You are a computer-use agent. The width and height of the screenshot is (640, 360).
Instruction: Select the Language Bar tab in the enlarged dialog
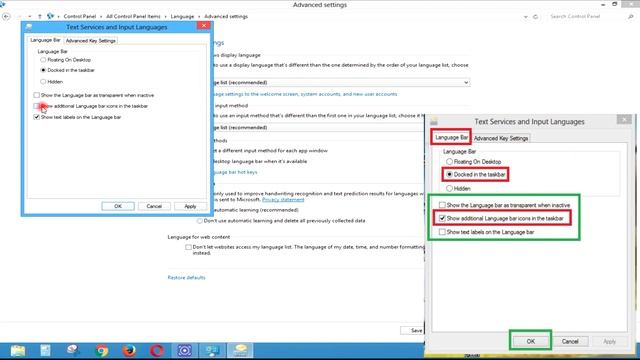pos(451,138)
